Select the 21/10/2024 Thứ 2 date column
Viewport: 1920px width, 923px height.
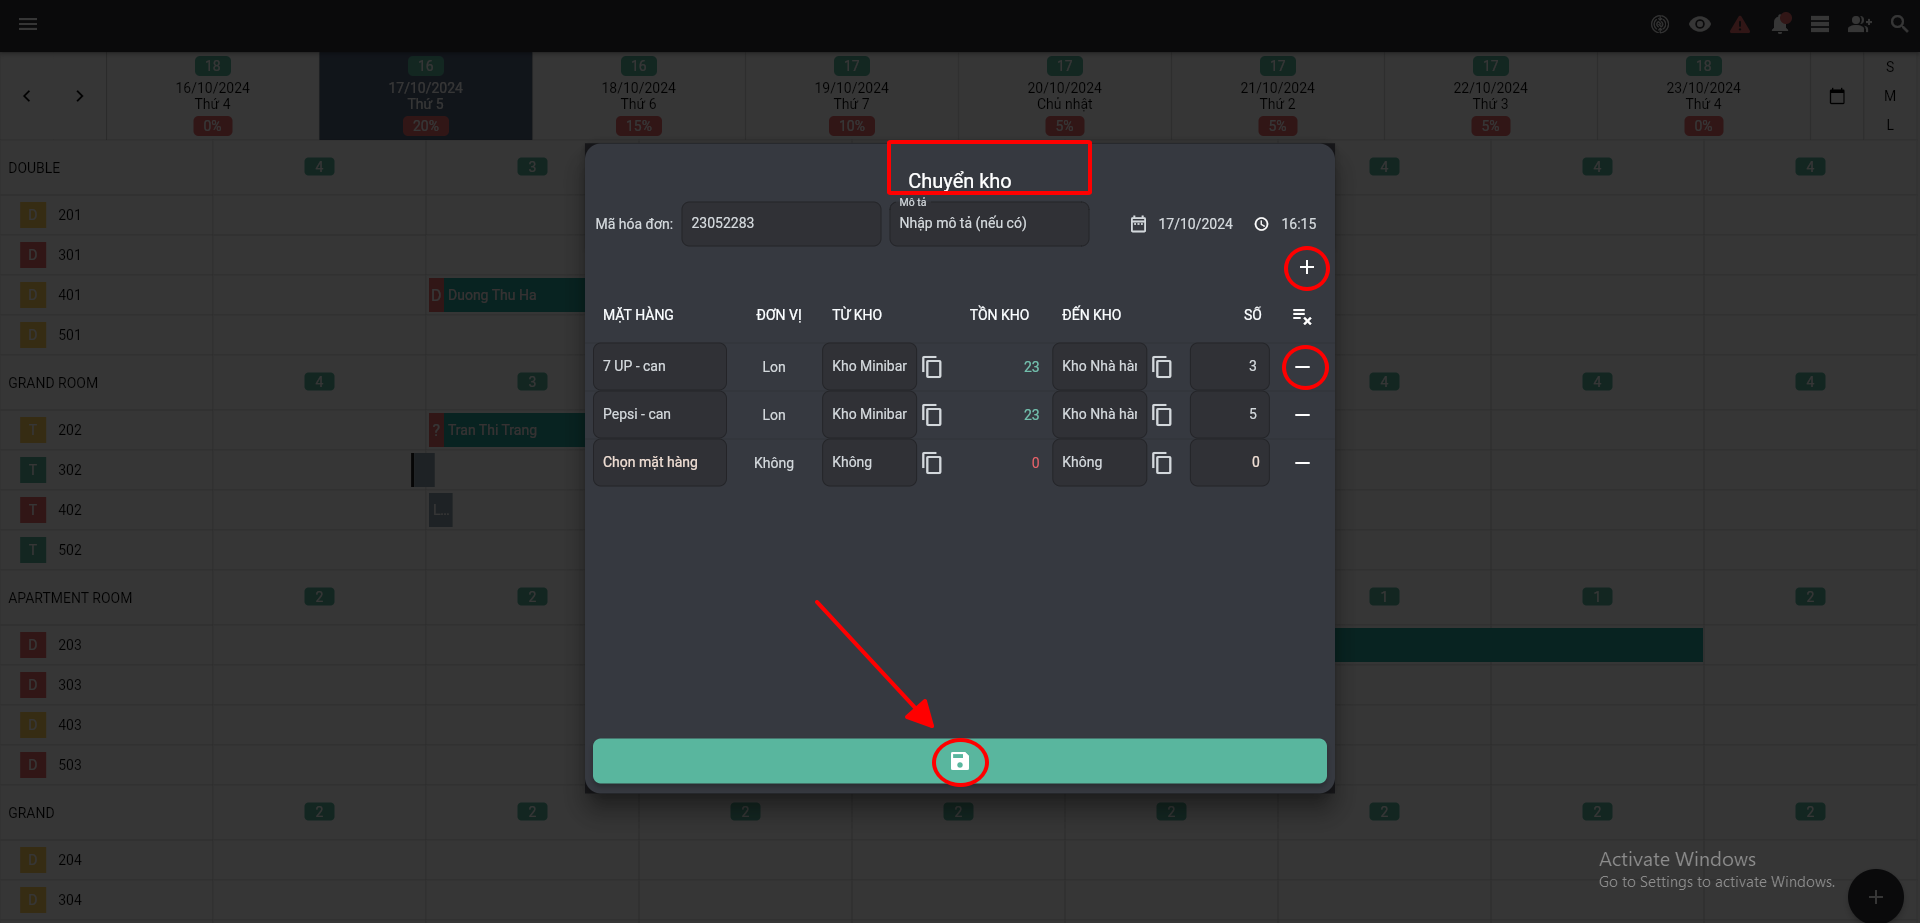[x=1278, y=96]
